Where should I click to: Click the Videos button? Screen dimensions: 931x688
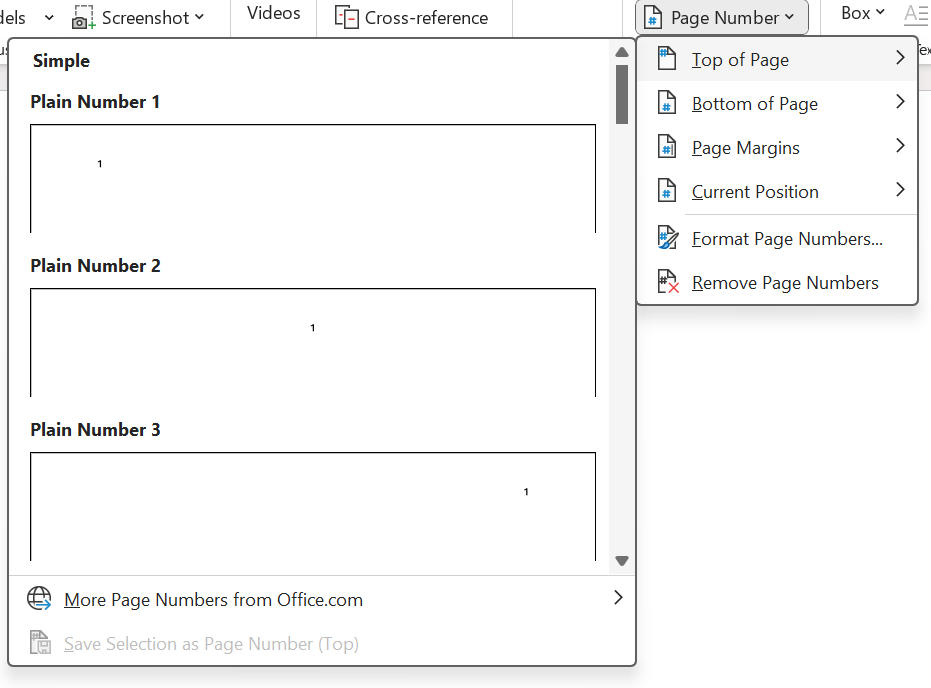(x=273, y=13)
